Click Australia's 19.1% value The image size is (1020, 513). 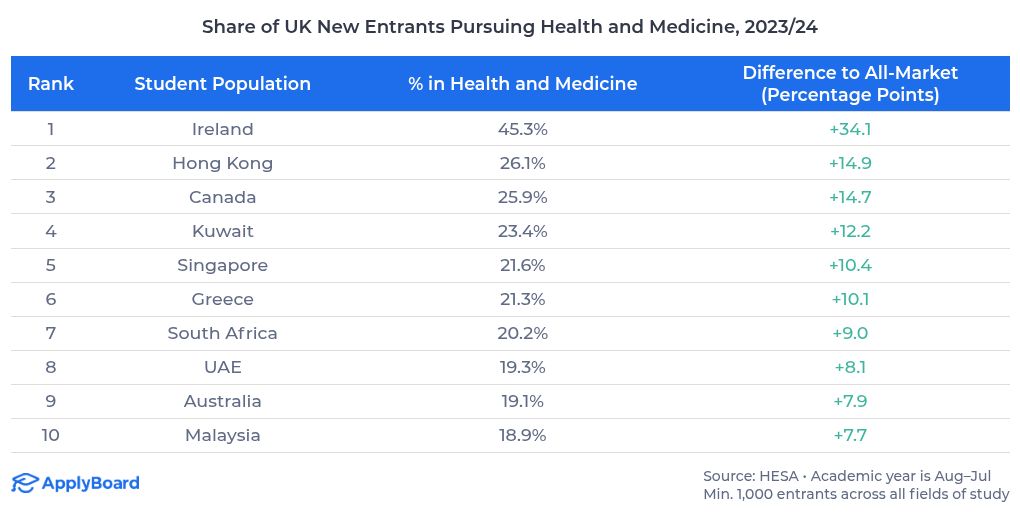(x=522, y=401)
